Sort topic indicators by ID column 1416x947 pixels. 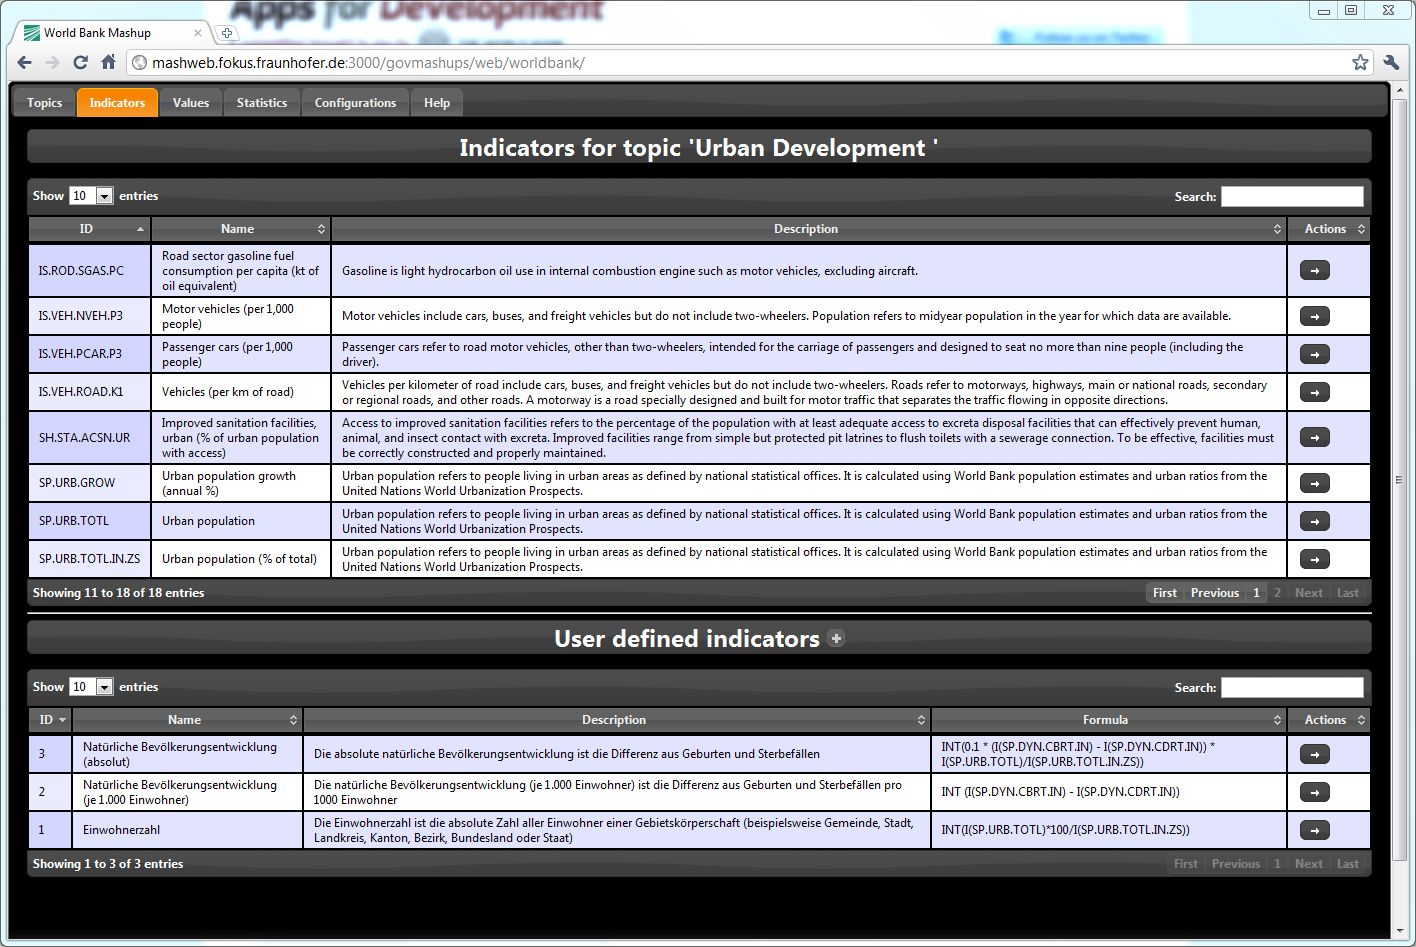click(89, 229)
